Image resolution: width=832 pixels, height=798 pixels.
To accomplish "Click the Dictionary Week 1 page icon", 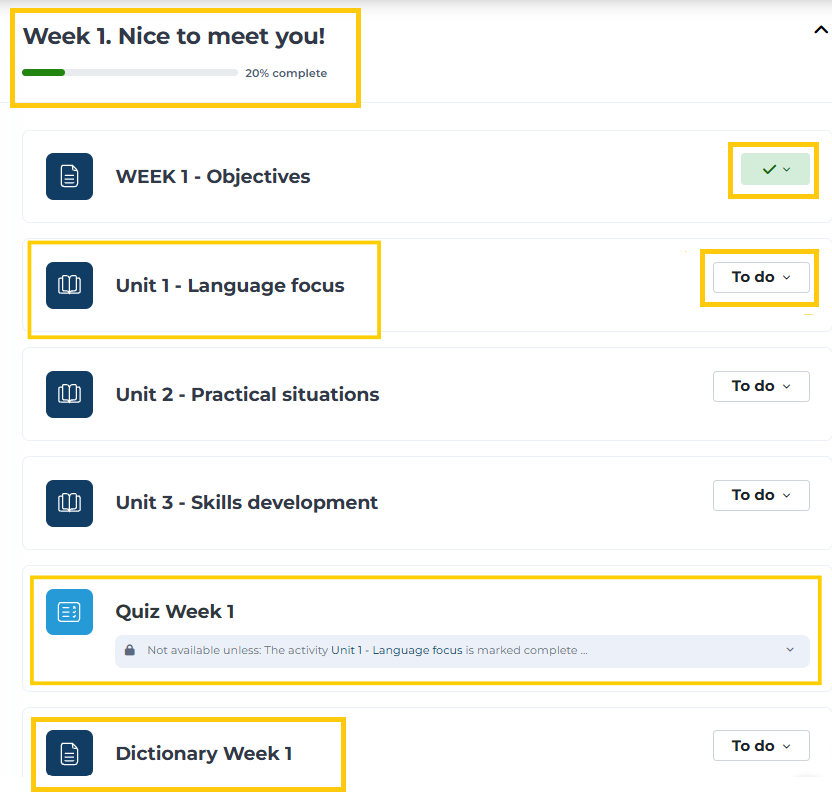I will click(70, 753).
